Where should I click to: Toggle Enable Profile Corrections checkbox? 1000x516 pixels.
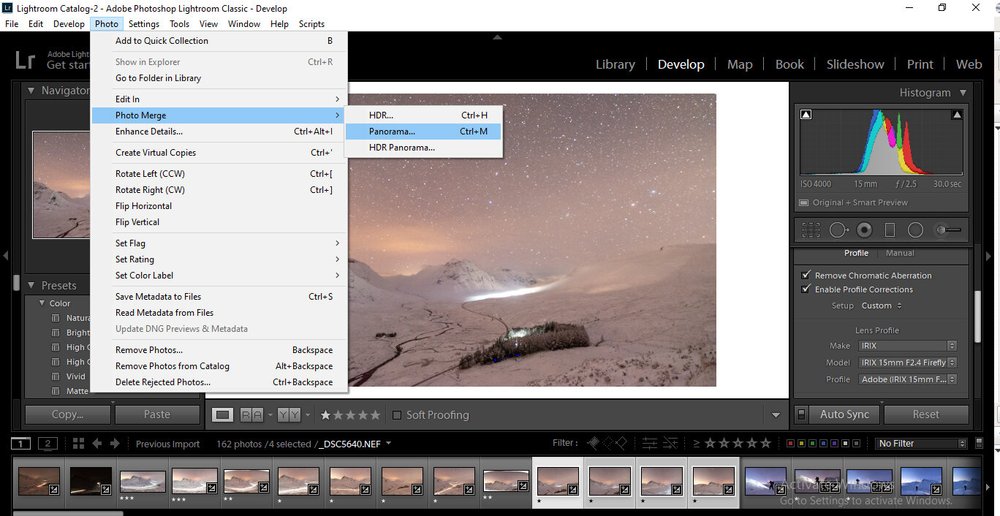(806, 290)
